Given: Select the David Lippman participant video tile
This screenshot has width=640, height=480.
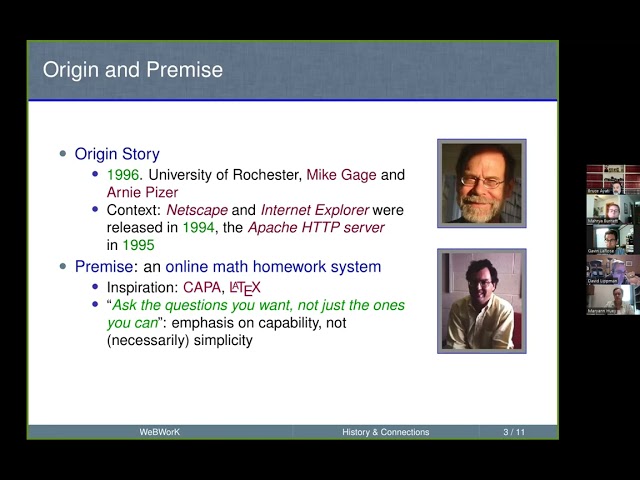Looking at the screenshot, I should [x=613, y=269].
